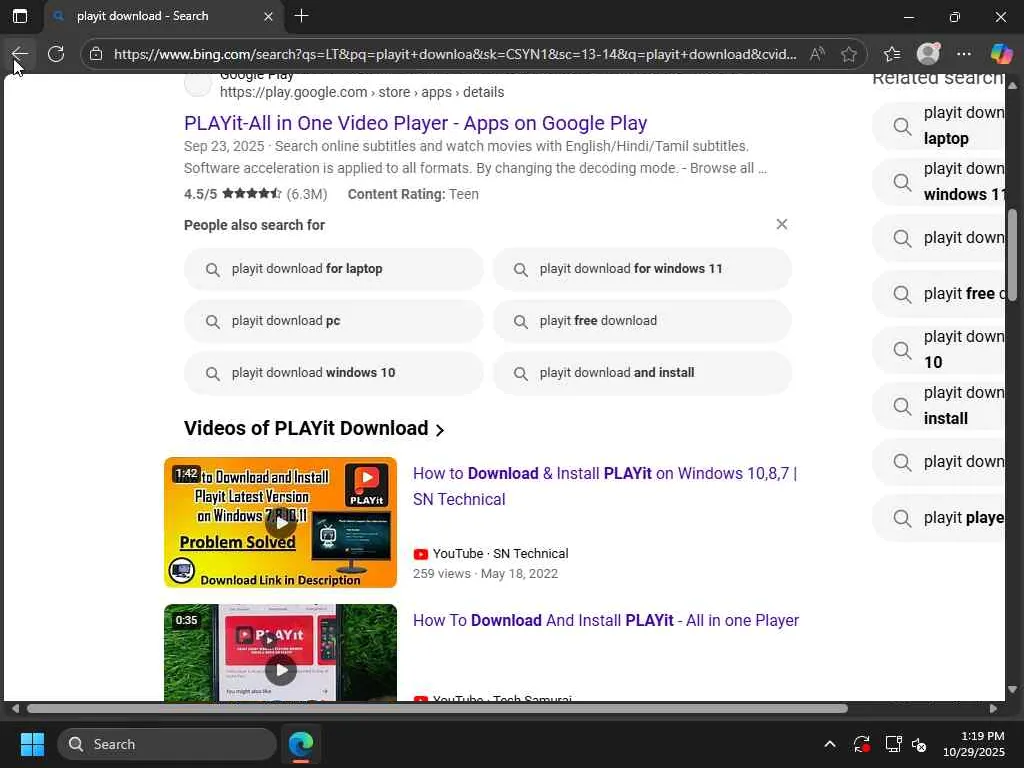
Task: Click the vertical page scrollbar thumb
Action: click(x=1012, y=255)
